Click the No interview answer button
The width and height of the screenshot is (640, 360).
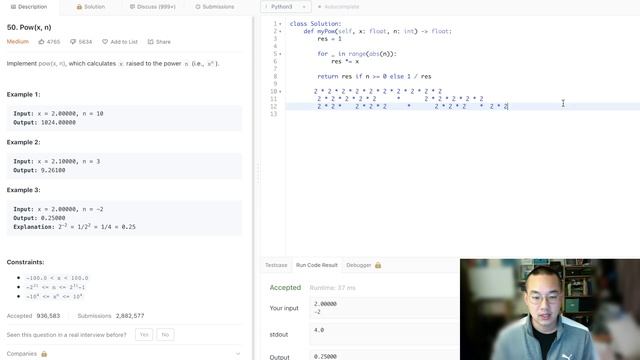pyautogui.click(x=165, y=335)
